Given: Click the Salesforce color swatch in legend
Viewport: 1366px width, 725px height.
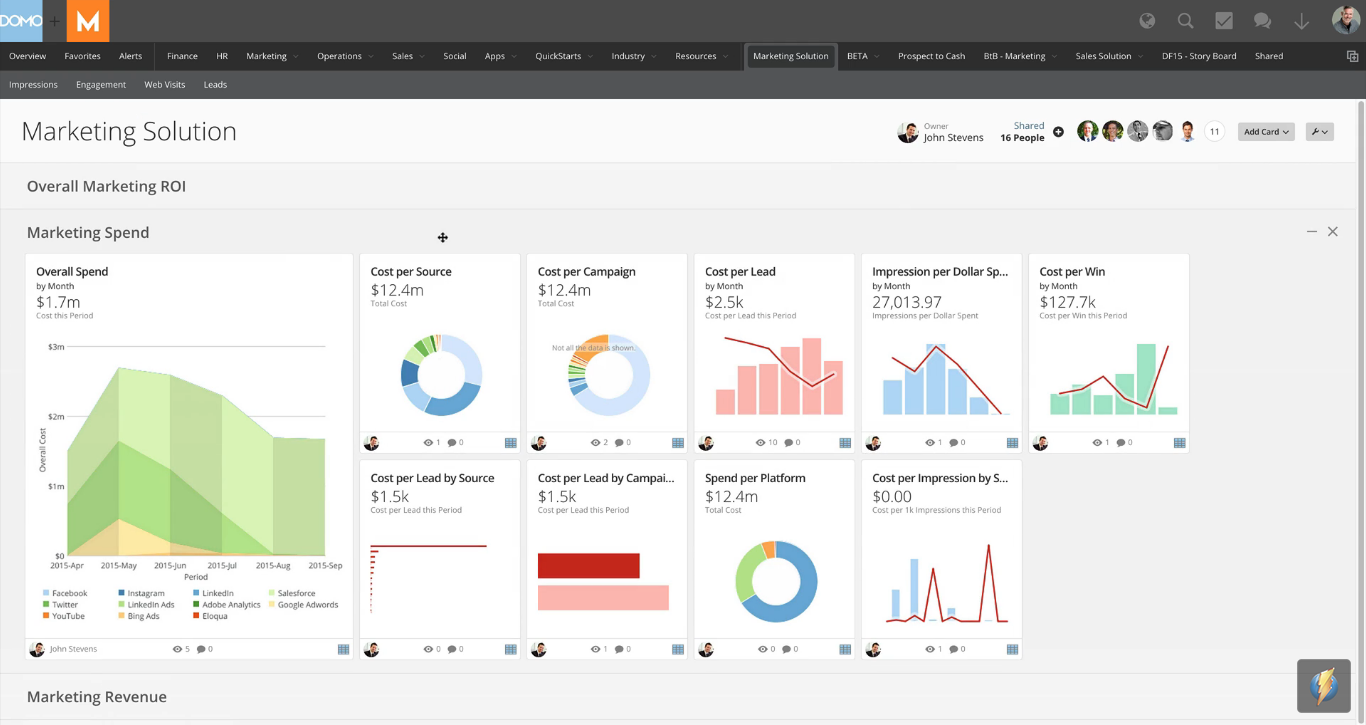Looking at the screenshot, I should click(x=271, y=593).
